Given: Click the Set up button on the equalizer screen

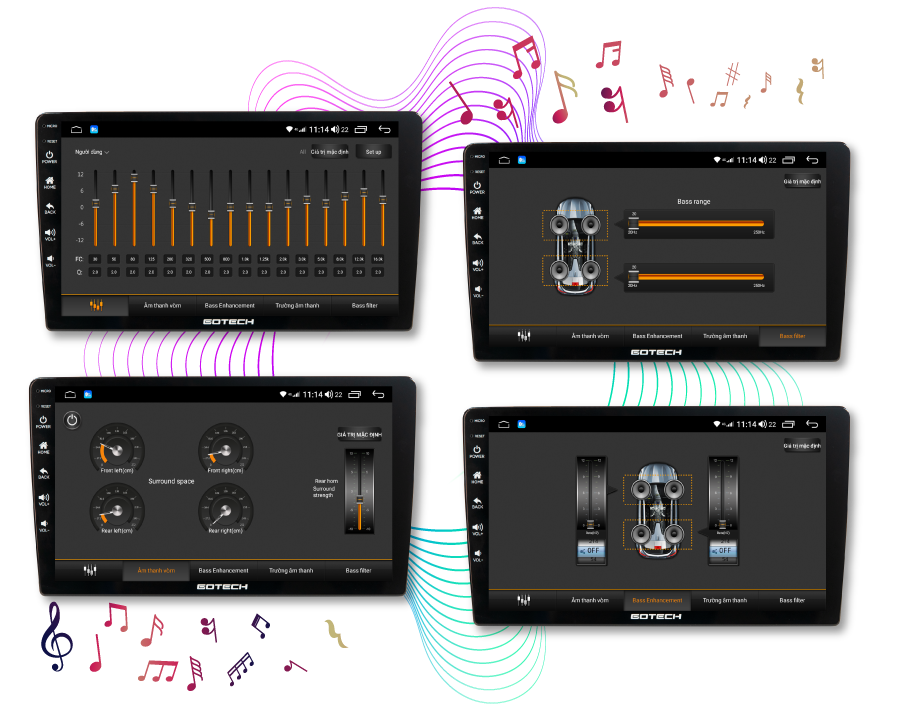Looking at the screenshot, I should [x=373, y=152].
